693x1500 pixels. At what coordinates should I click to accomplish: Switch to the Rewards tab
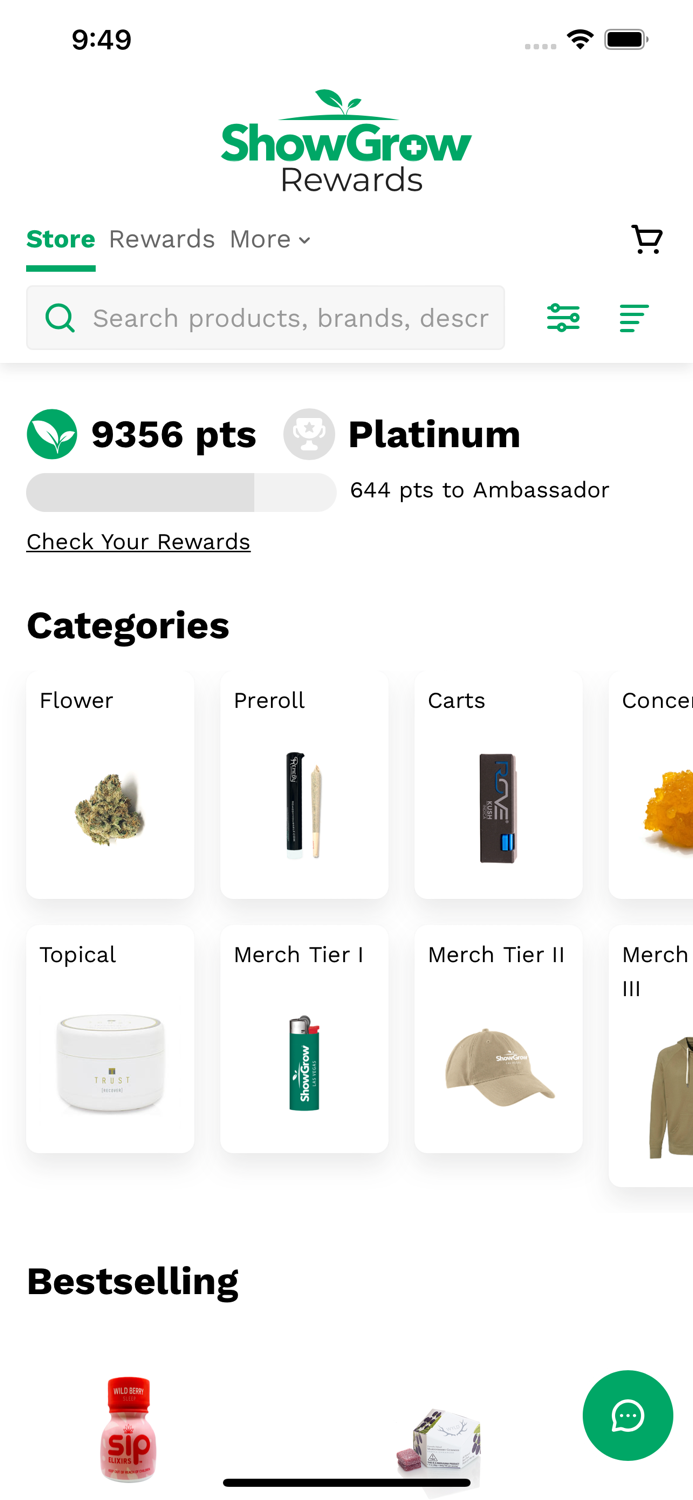162,240
